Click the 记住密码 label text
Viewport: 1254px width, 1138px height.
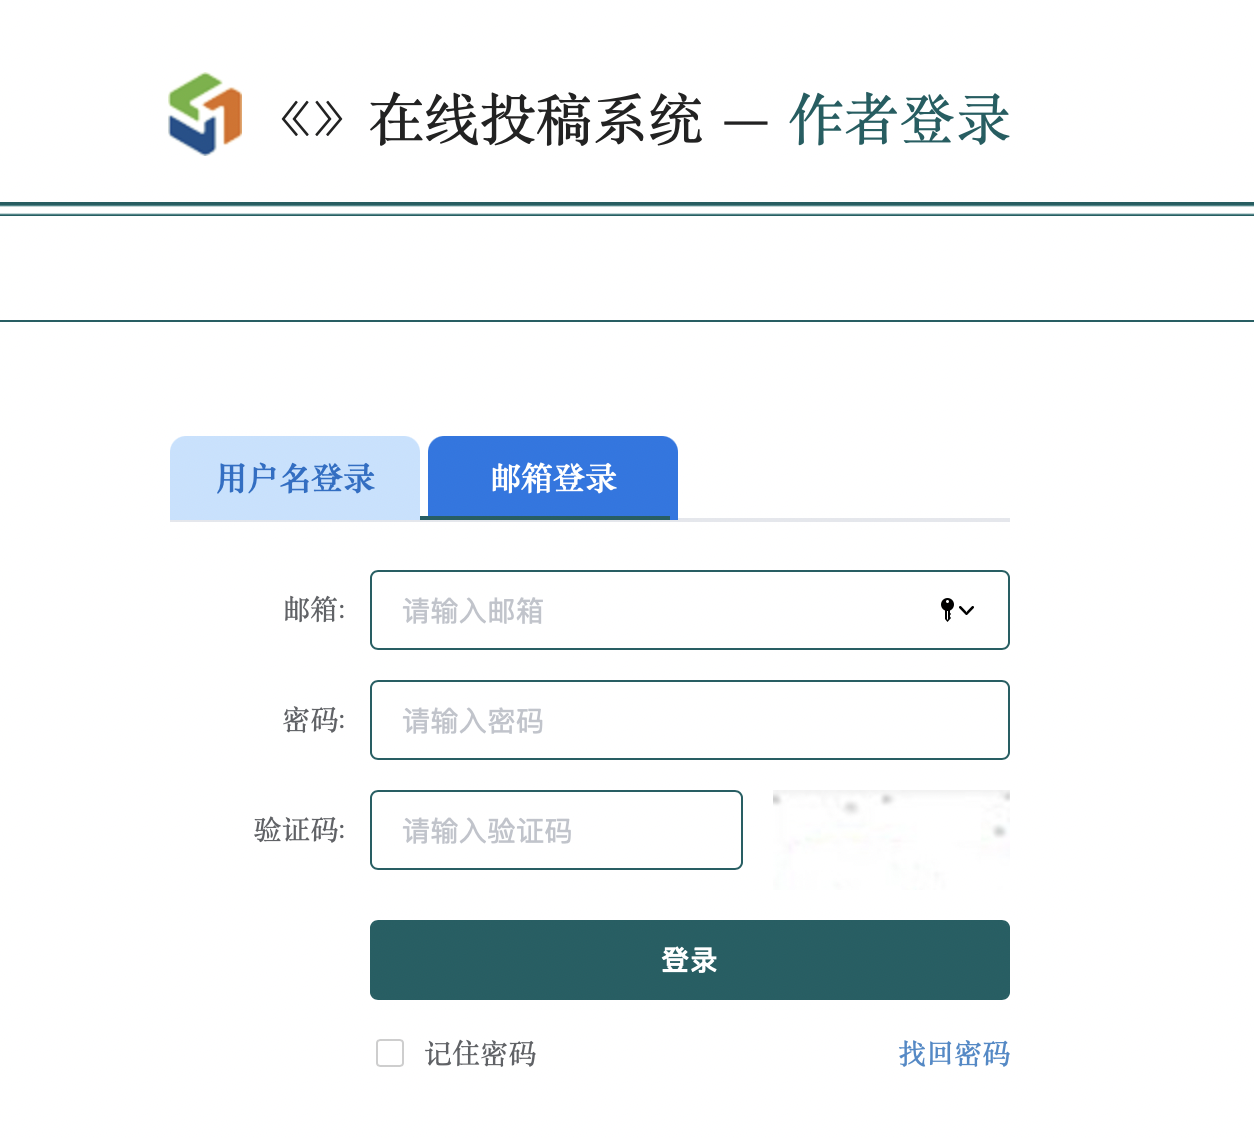(481, 1054)
